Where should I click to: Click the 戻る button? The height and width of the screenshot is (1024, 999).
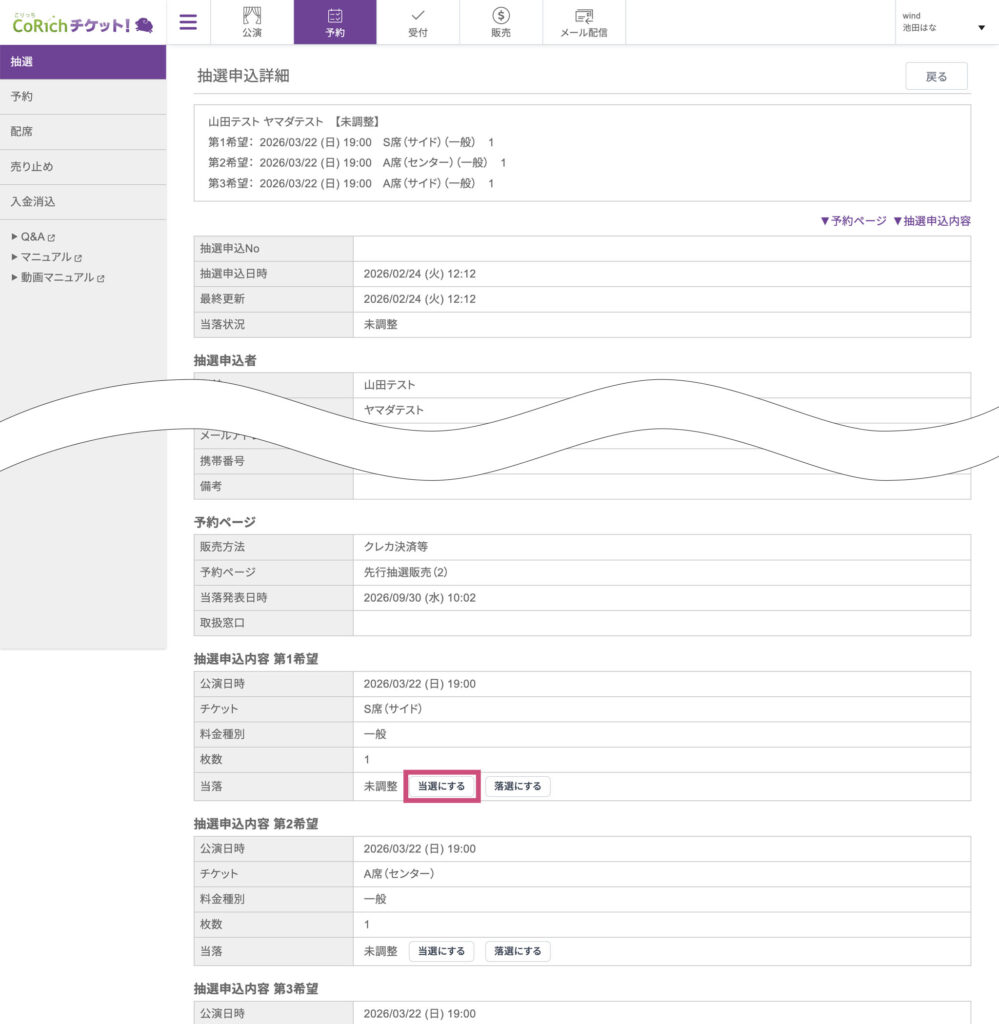coord(936,77)
